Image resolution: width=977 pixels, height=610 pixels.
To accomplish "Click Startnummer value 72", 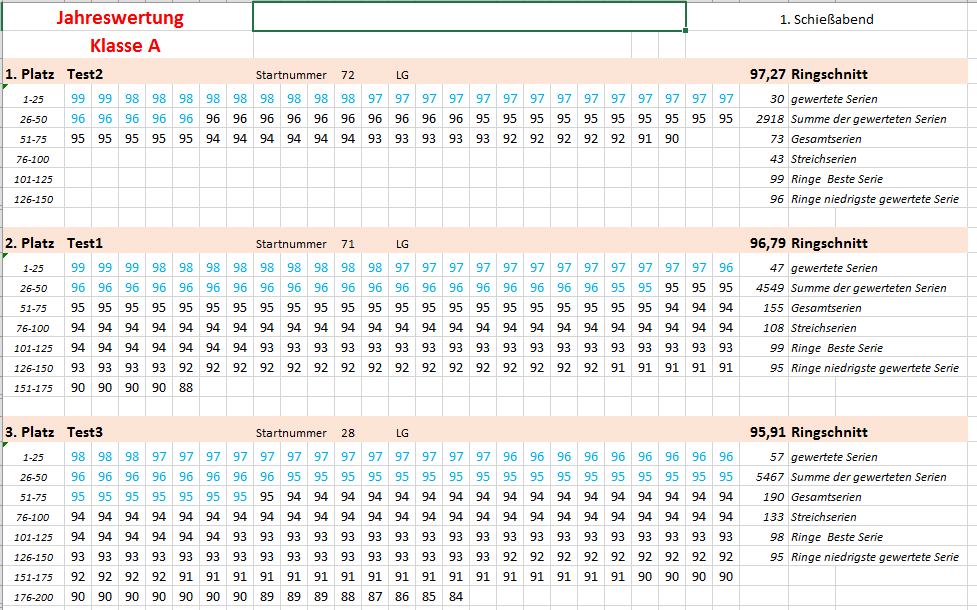I will point(348,75).
